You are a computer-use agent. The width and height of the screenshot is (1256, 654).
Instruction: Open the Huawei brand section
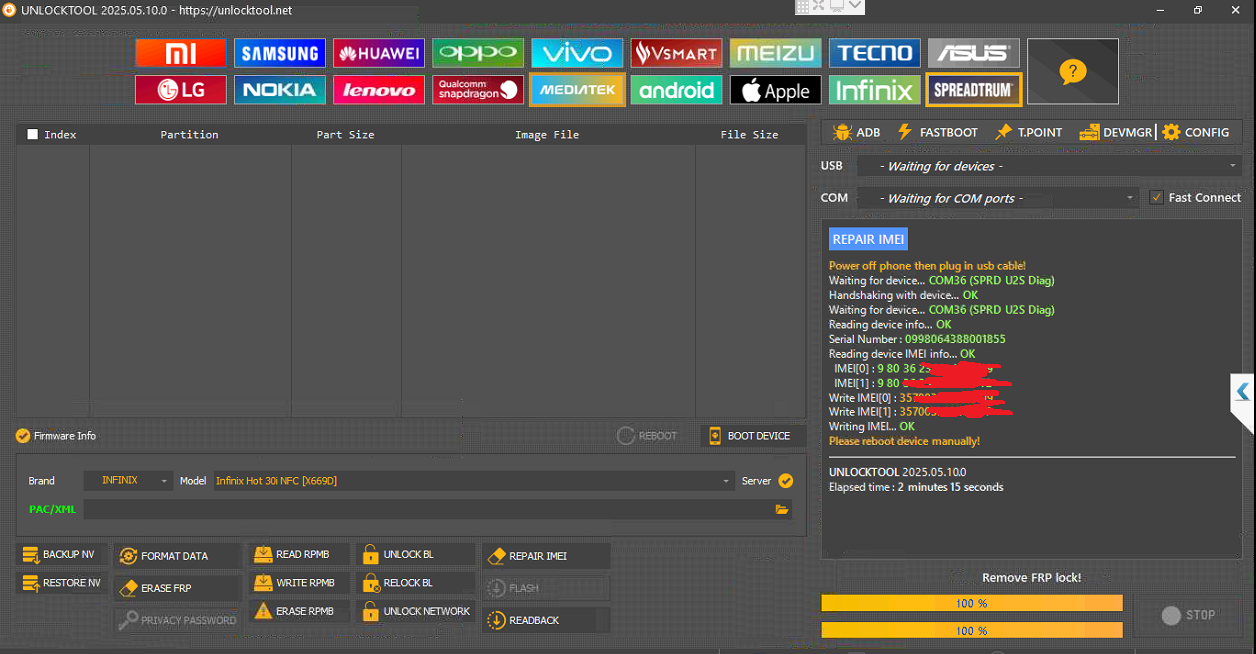[379, 53]
